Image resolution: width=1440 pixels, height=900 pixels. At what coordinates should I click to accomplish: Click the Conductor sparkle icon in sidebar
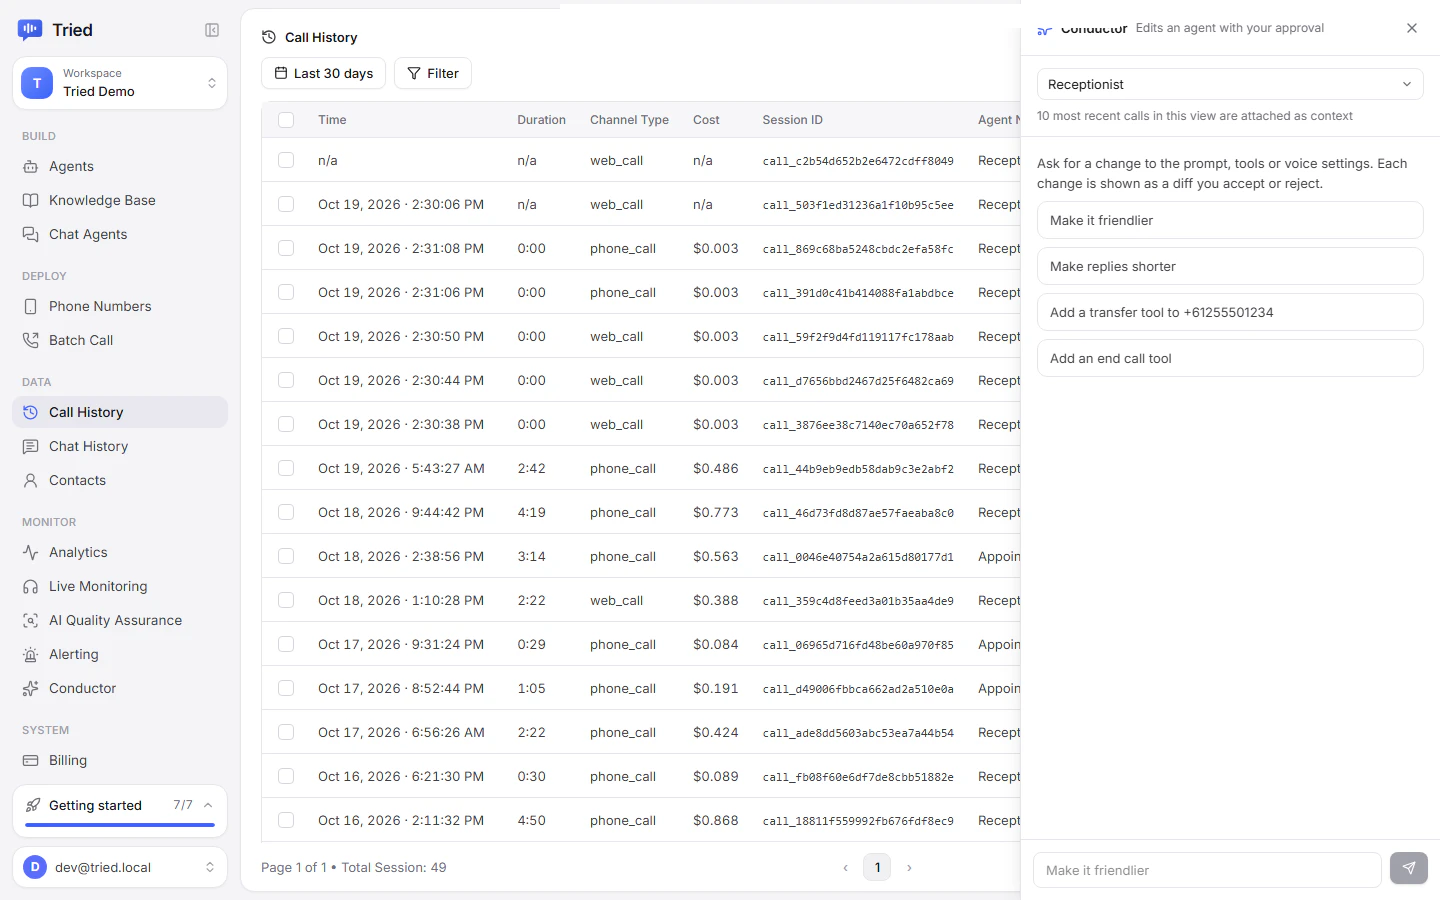[30, 688]
